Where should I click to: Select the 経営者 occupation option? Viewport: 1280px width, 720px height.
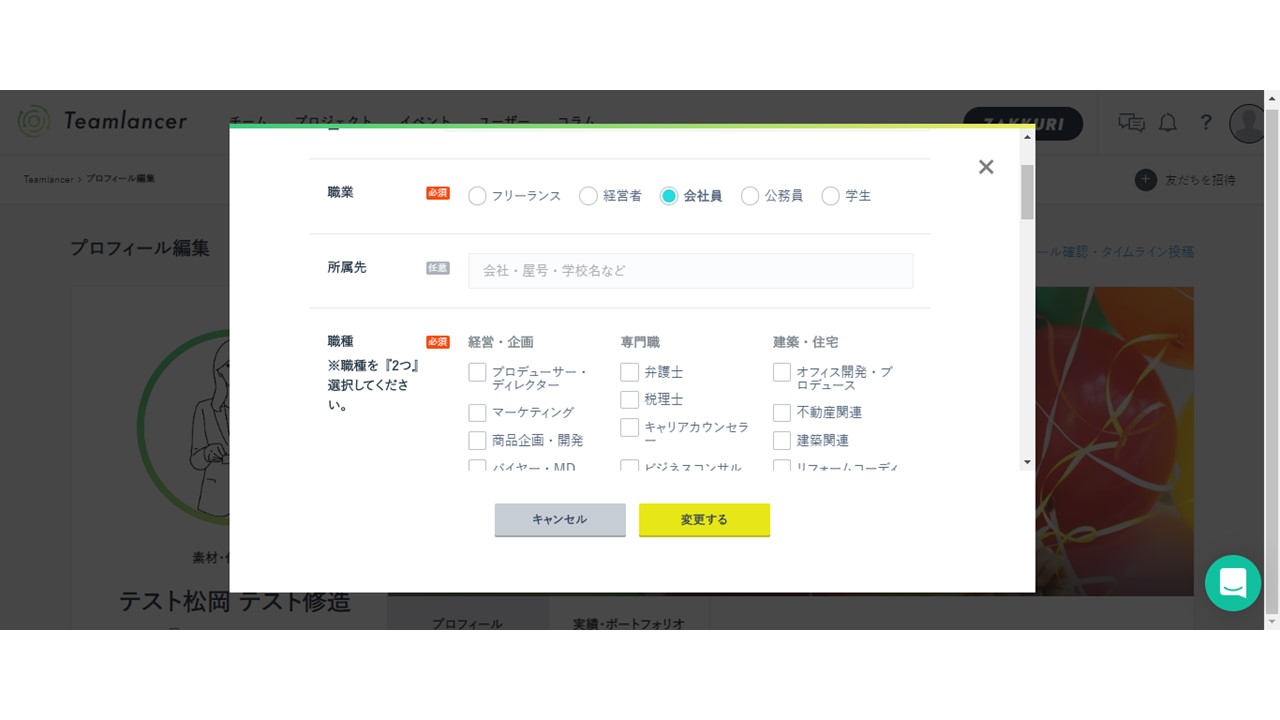tap(589, 196)
